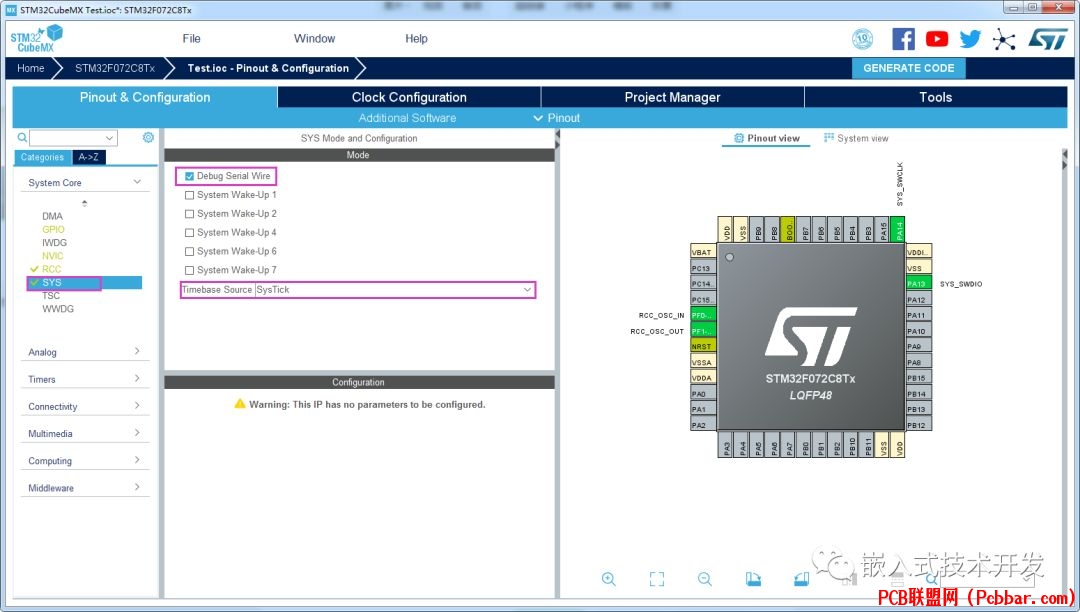Viewport: 1080px width, 612px height.
Task: Switch to Project Manager tab
Action: [x=672, y=97]
